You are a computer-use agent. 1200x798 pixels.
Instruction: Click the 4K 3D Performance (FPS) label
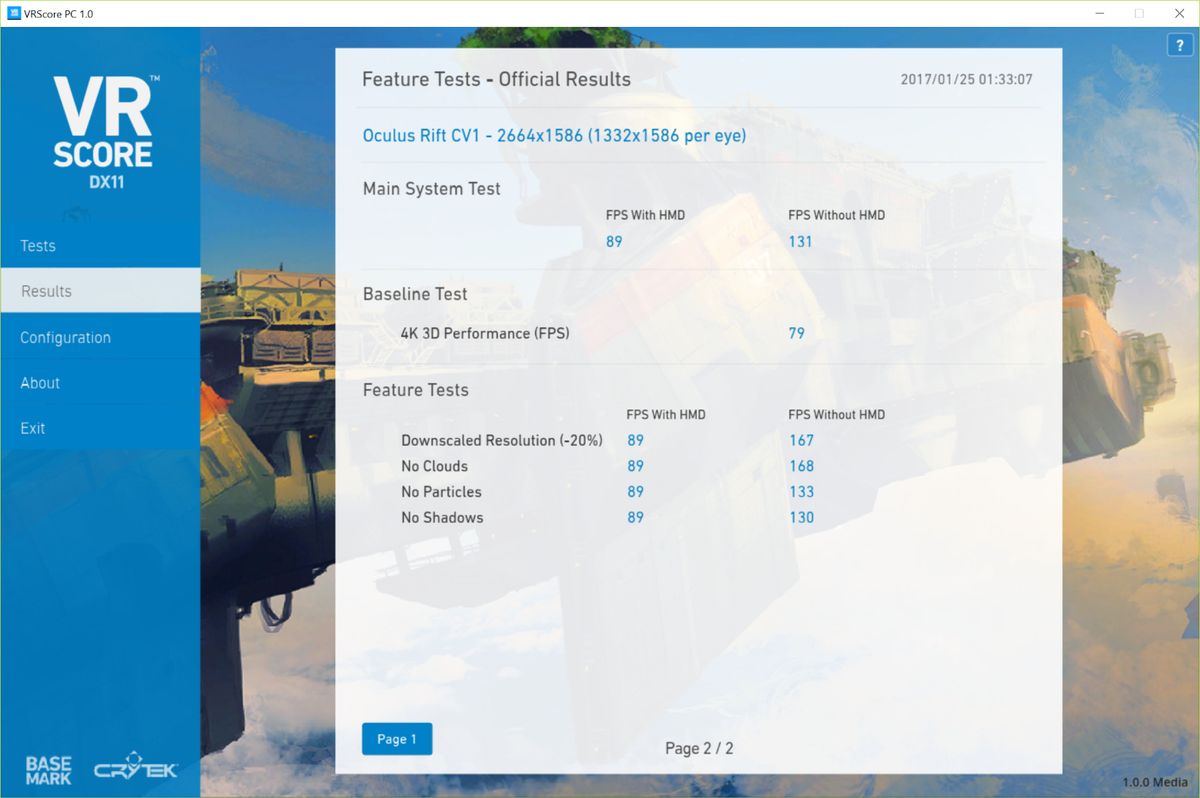point(485,333)
